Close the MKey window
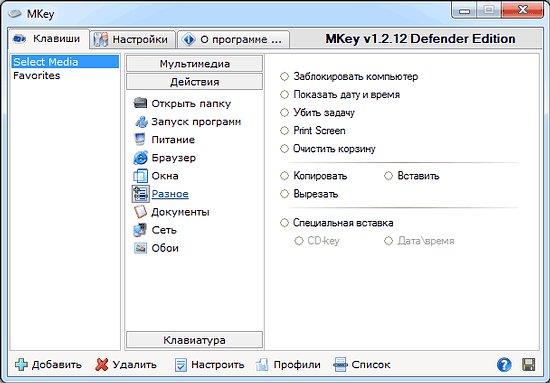Screen dimensions: 550x383 pos(523,10)
